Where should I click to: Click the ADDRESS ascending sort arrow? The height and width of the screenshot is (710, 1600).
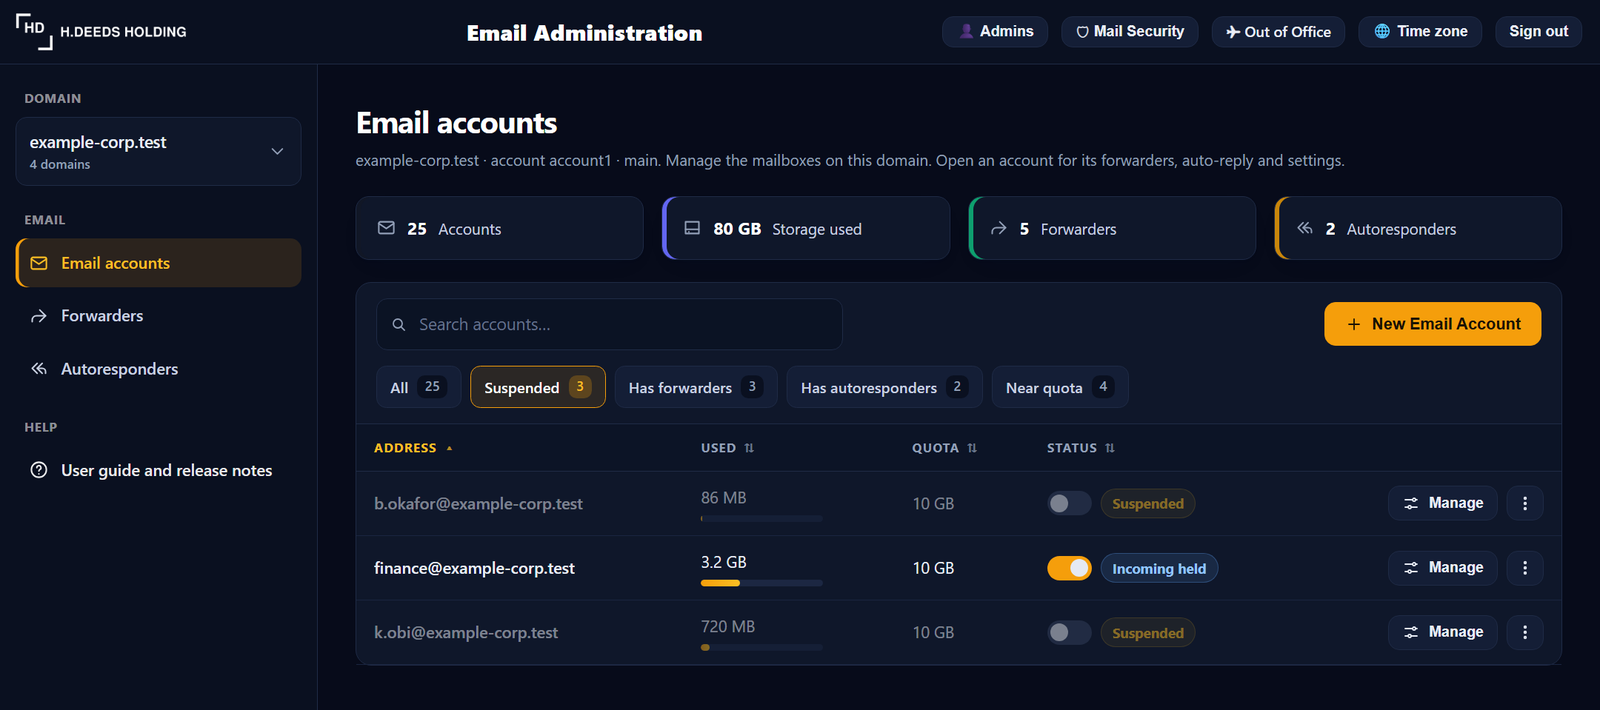449,448
